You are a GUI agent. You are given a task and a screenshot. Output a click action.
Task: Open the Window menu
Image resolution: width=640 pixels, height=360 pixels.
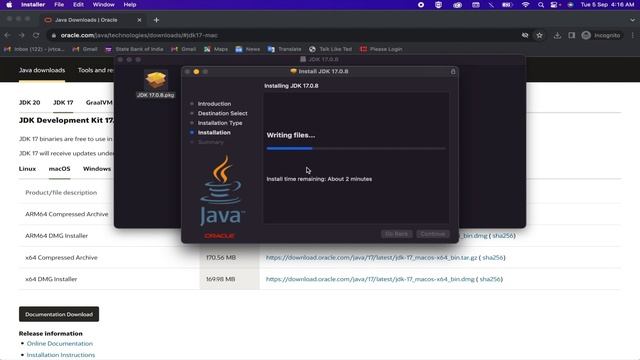click(103, 5)
